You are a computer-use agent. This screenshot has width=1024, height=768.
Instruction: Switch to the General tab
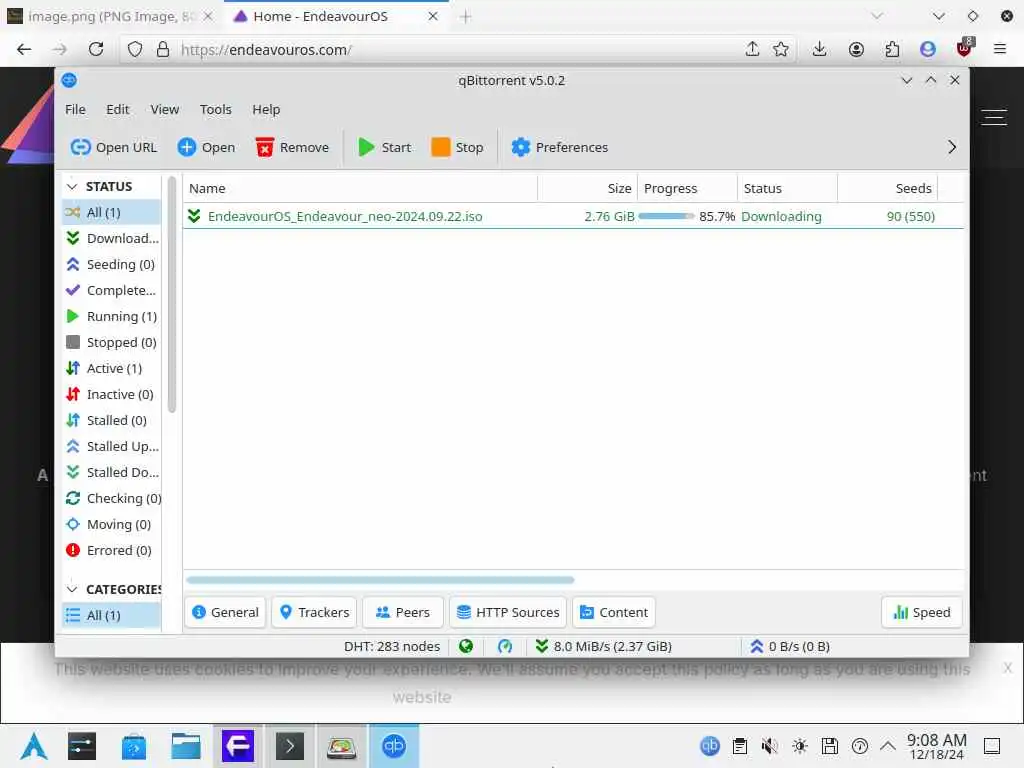click(225, 613)
